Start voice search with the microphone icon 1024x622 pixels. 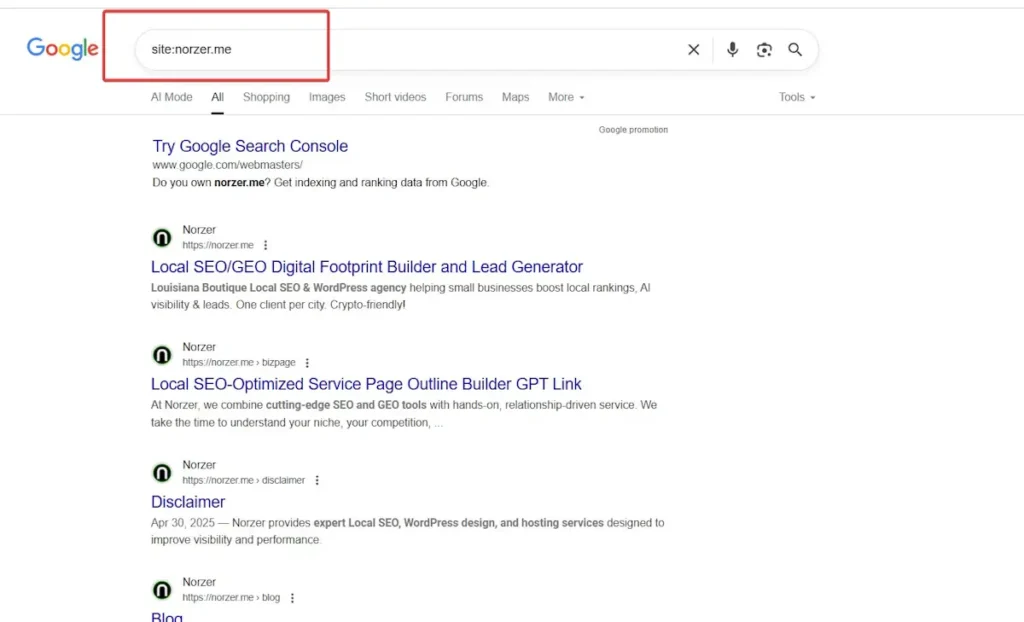732,50
